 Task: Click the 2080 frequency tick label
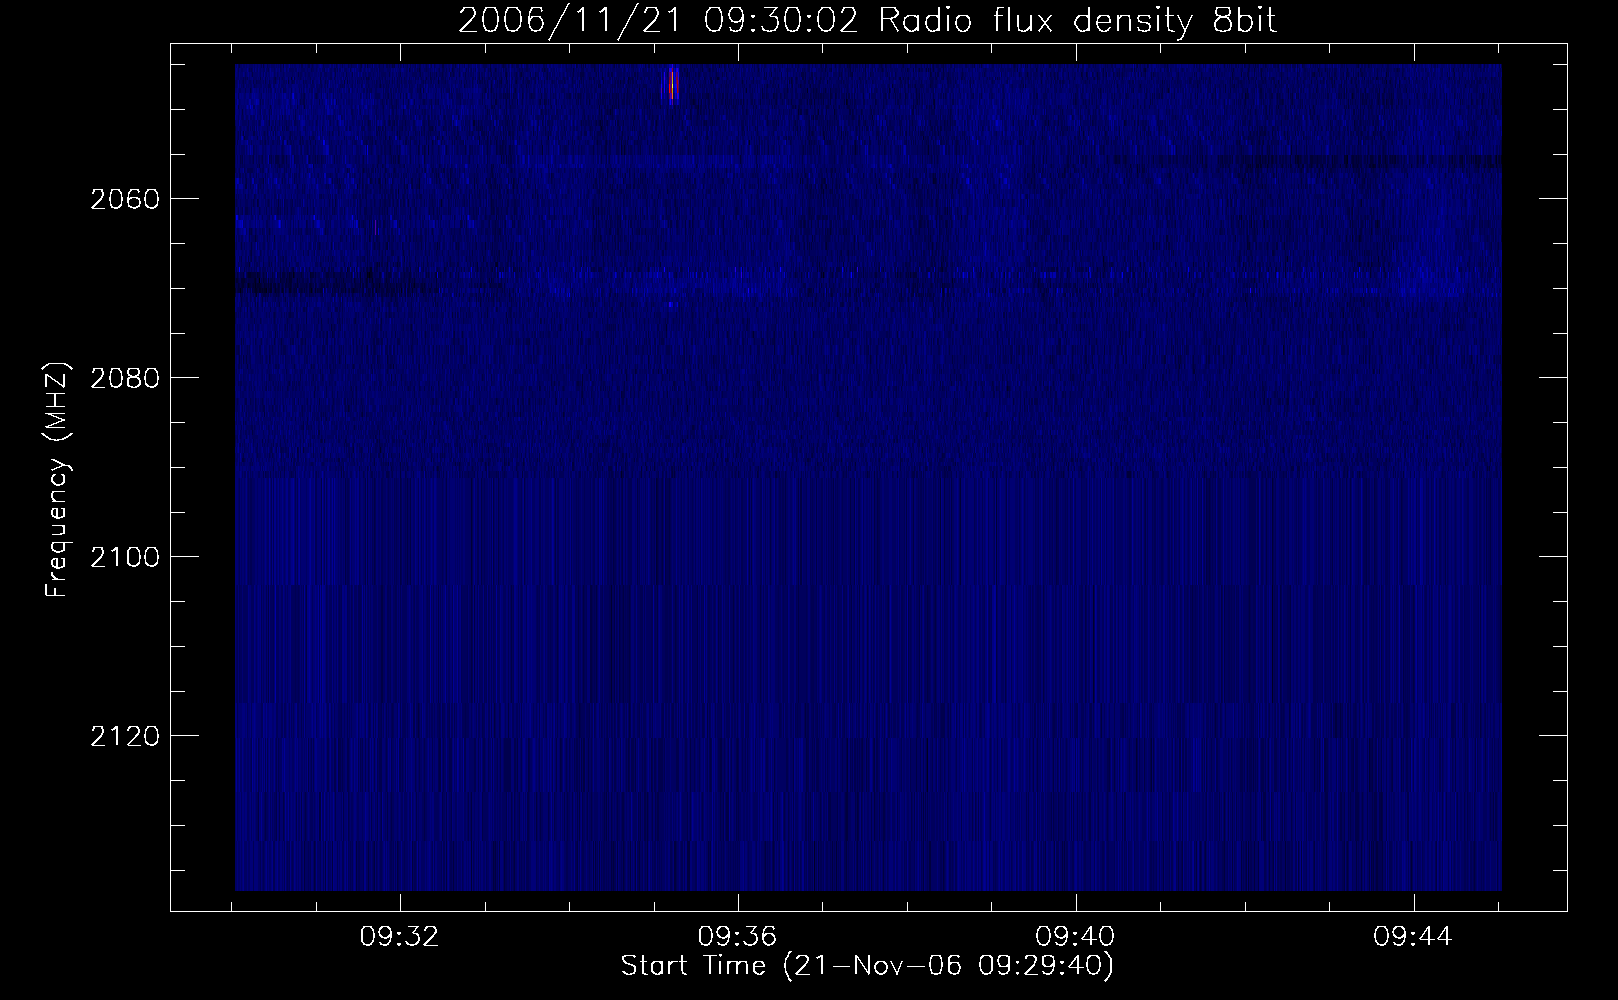tap(124, 378)
